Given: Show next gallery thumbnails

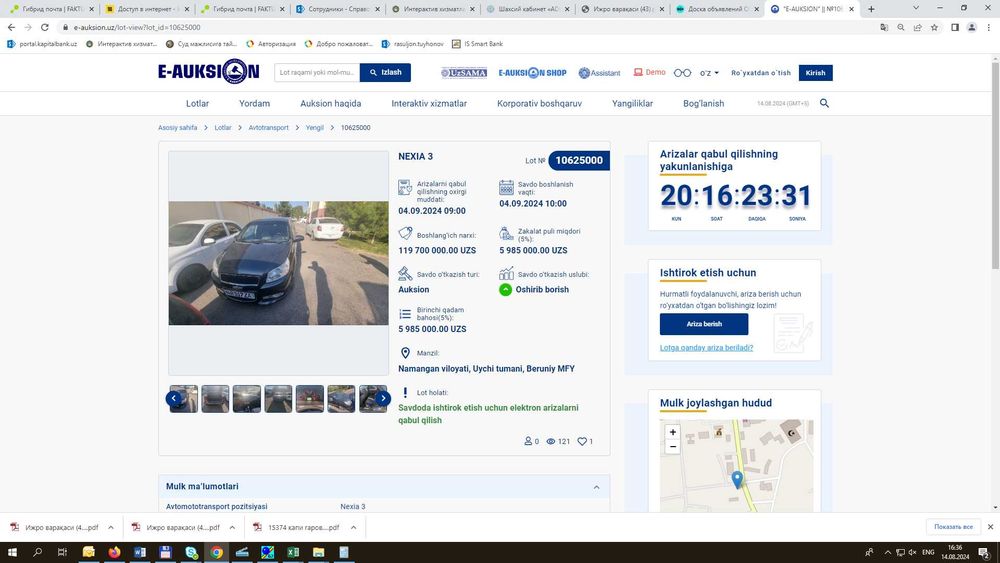Looking at the screenshot, I should (x=383, y=398).
